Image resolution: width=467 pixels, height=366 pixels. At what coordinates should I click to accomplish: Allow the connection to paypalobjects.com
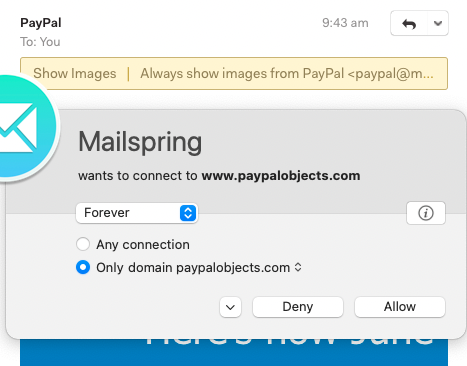coord(400,307)
